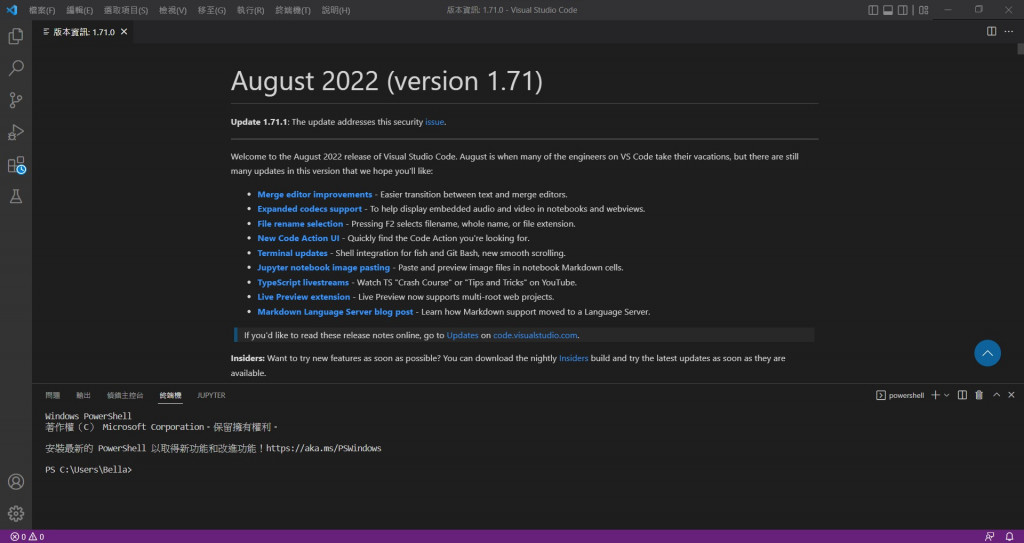Viewport: 1024px width, 543px height.
Task: Open Expanded codecs support link
Action: [x=310, y=209]
